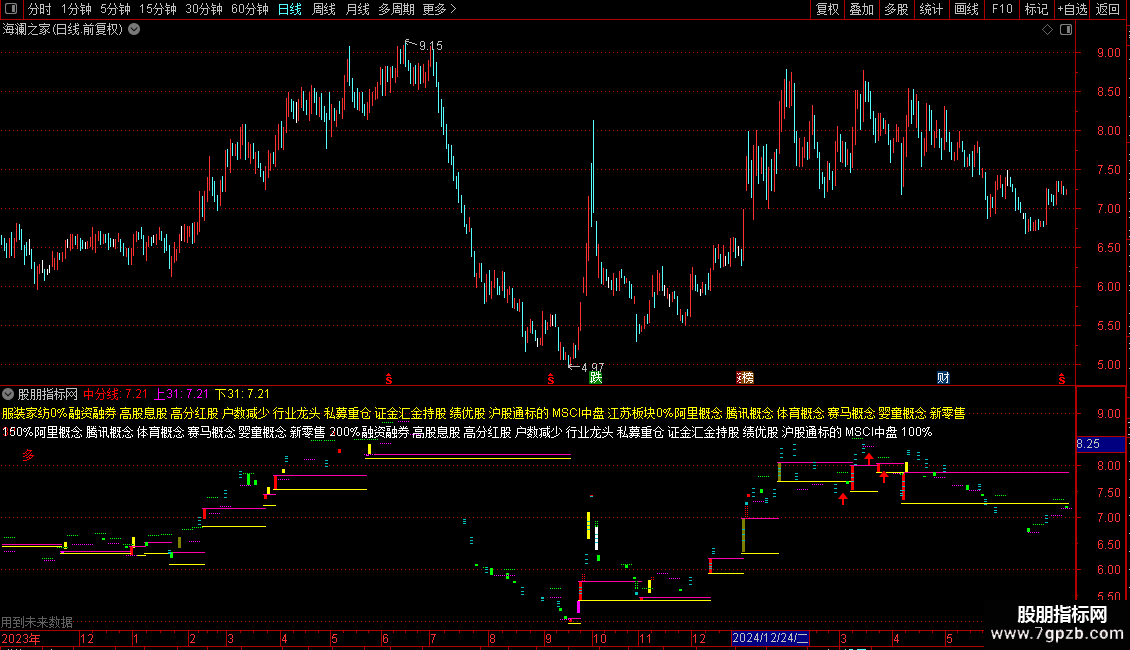Switch to 月线 monthly chart
Image resolution: width=1130 pixels, height=650 pixels.
tap(357, 9)
